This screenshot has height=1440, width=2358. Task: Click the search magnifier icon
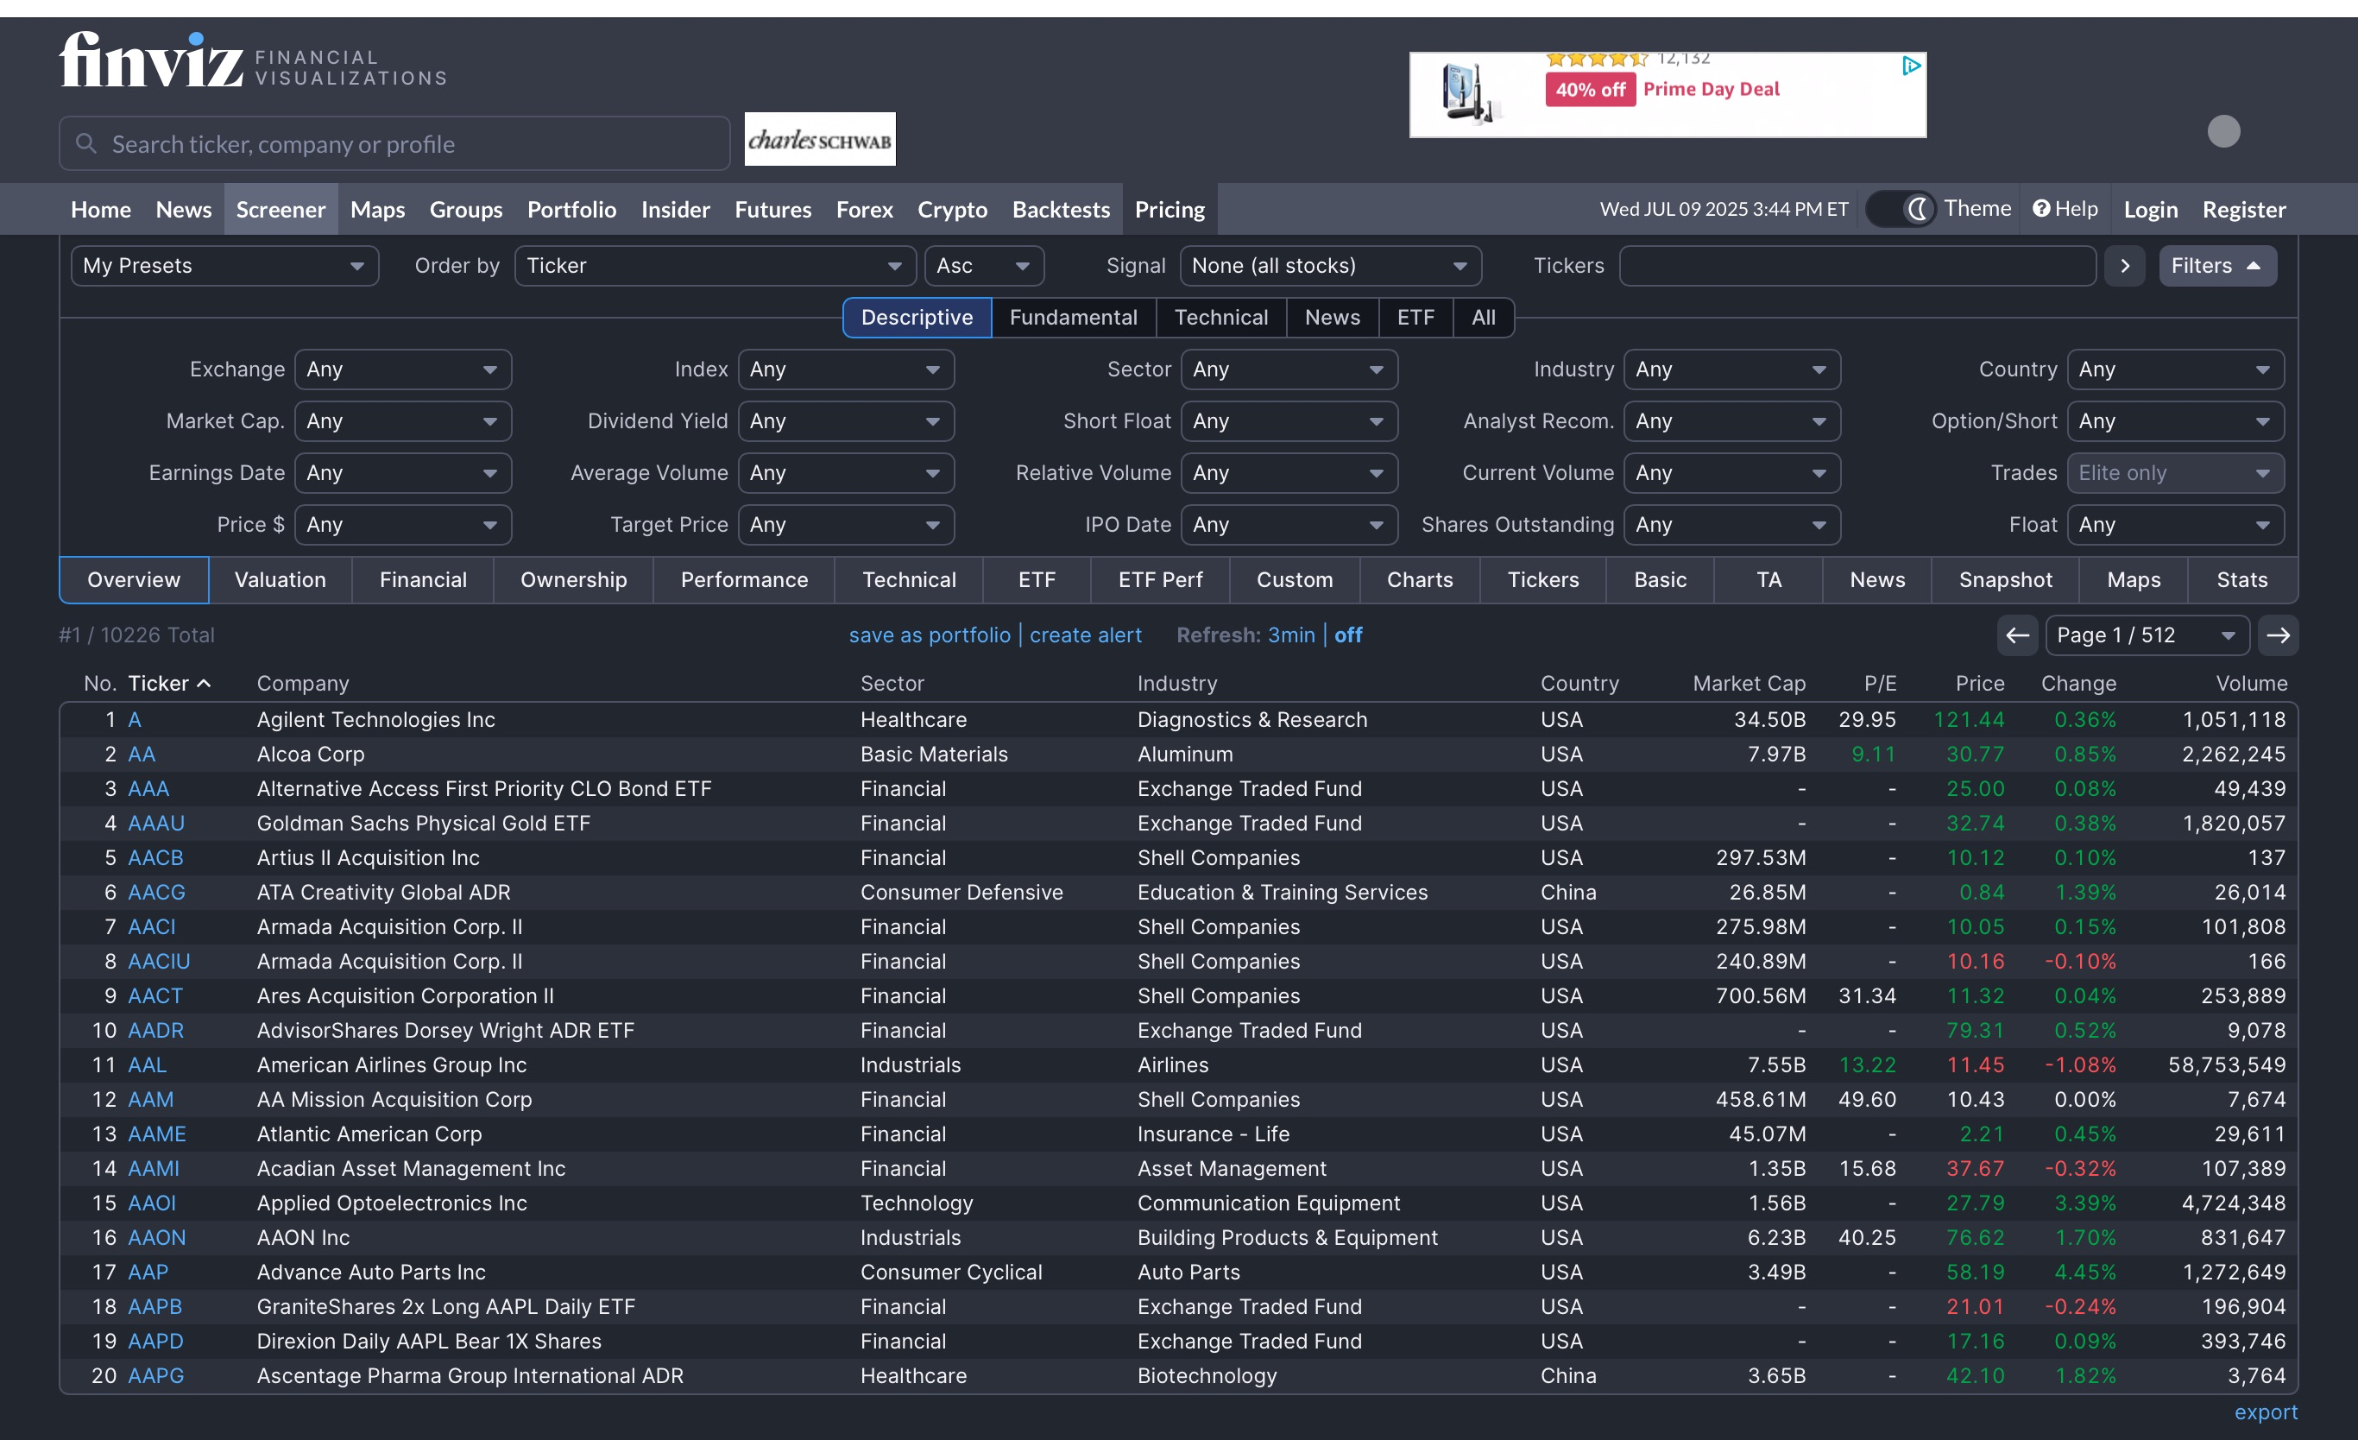(87, 144)
